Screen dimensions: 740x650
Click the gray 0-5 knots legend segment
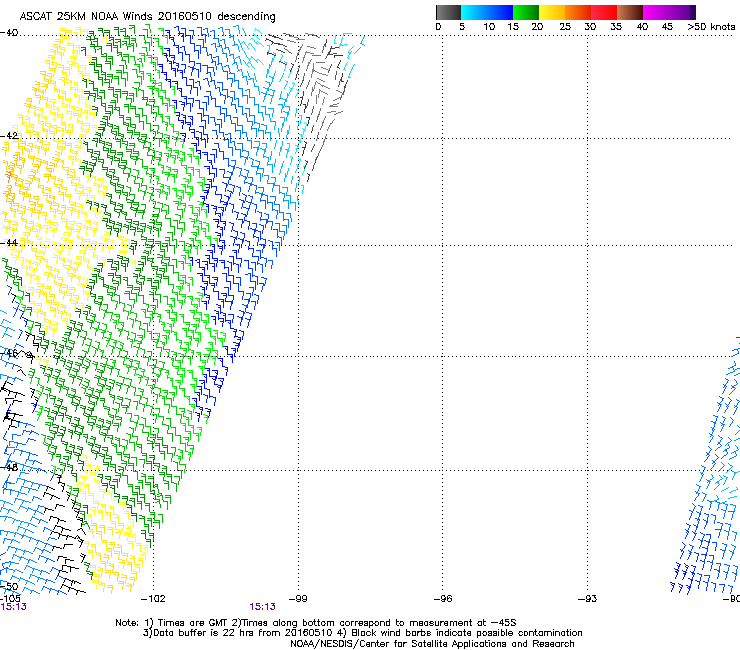pyautogui.click(x=448, y=12)
